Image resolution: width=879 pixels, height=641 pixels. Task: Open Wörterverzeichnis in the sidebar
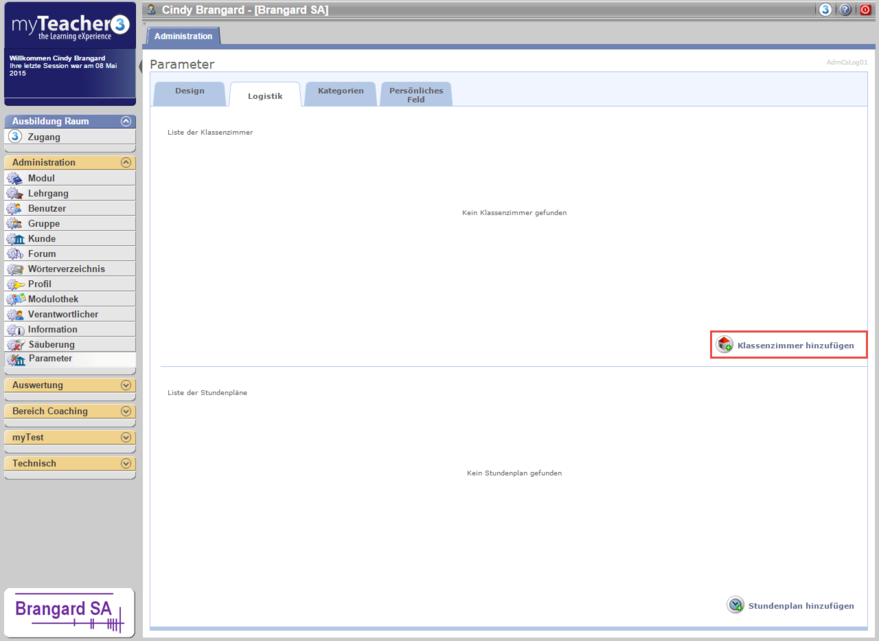pyautogui.click(x=66, y=269)
